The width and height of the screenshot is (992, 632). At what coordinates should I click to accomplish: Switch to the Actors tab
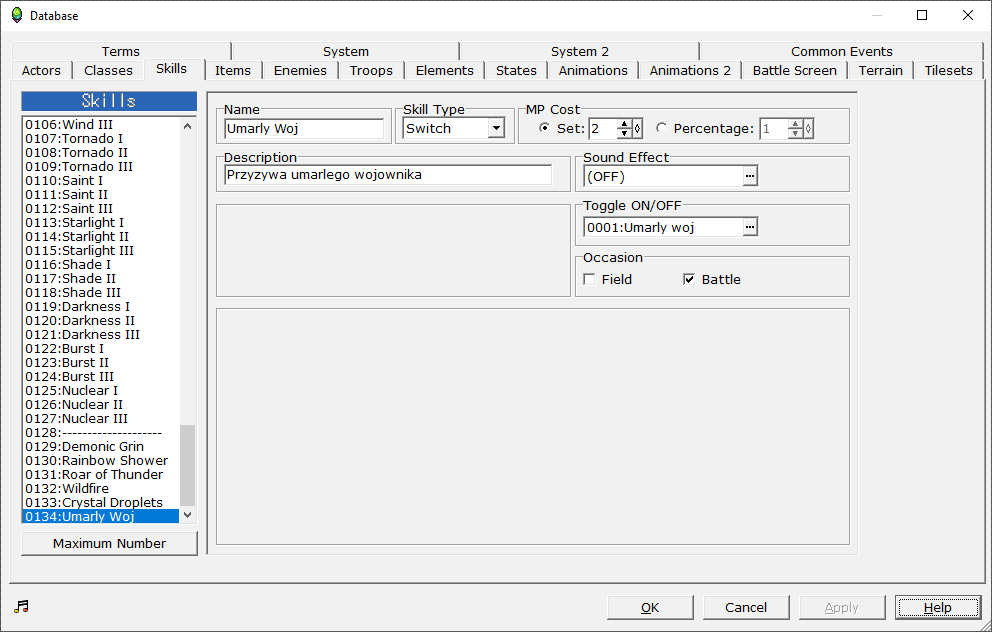tap(41, 70)
